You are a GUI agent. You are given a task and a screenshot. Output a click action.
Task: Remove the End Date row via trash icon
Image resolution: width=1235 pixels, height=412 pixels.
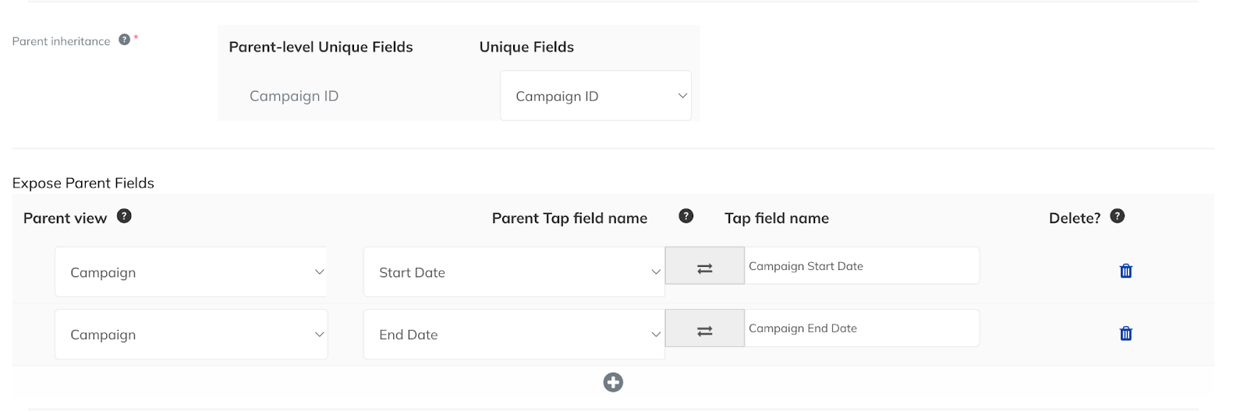[x=1126, y=334]
